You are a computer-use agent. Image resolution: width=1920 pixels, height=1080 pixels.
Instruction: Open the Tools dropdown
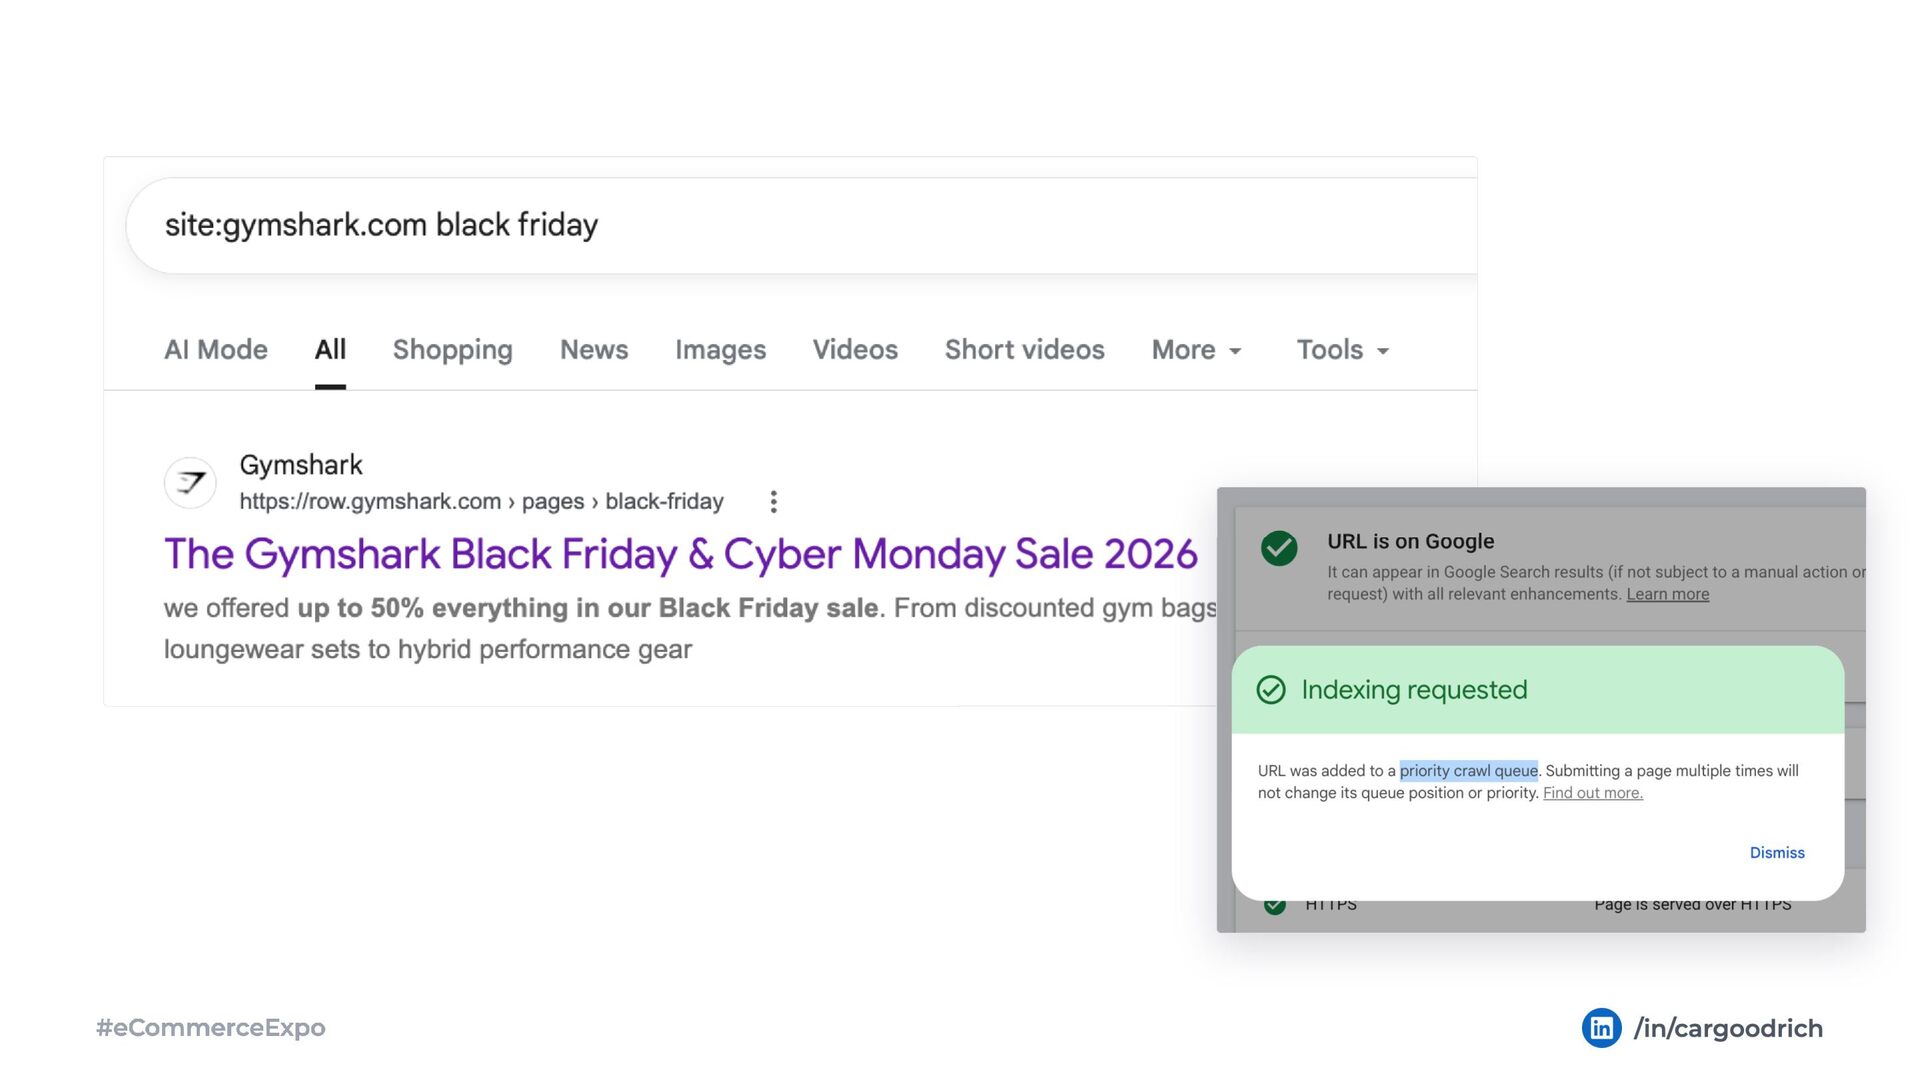point(1343,350)
